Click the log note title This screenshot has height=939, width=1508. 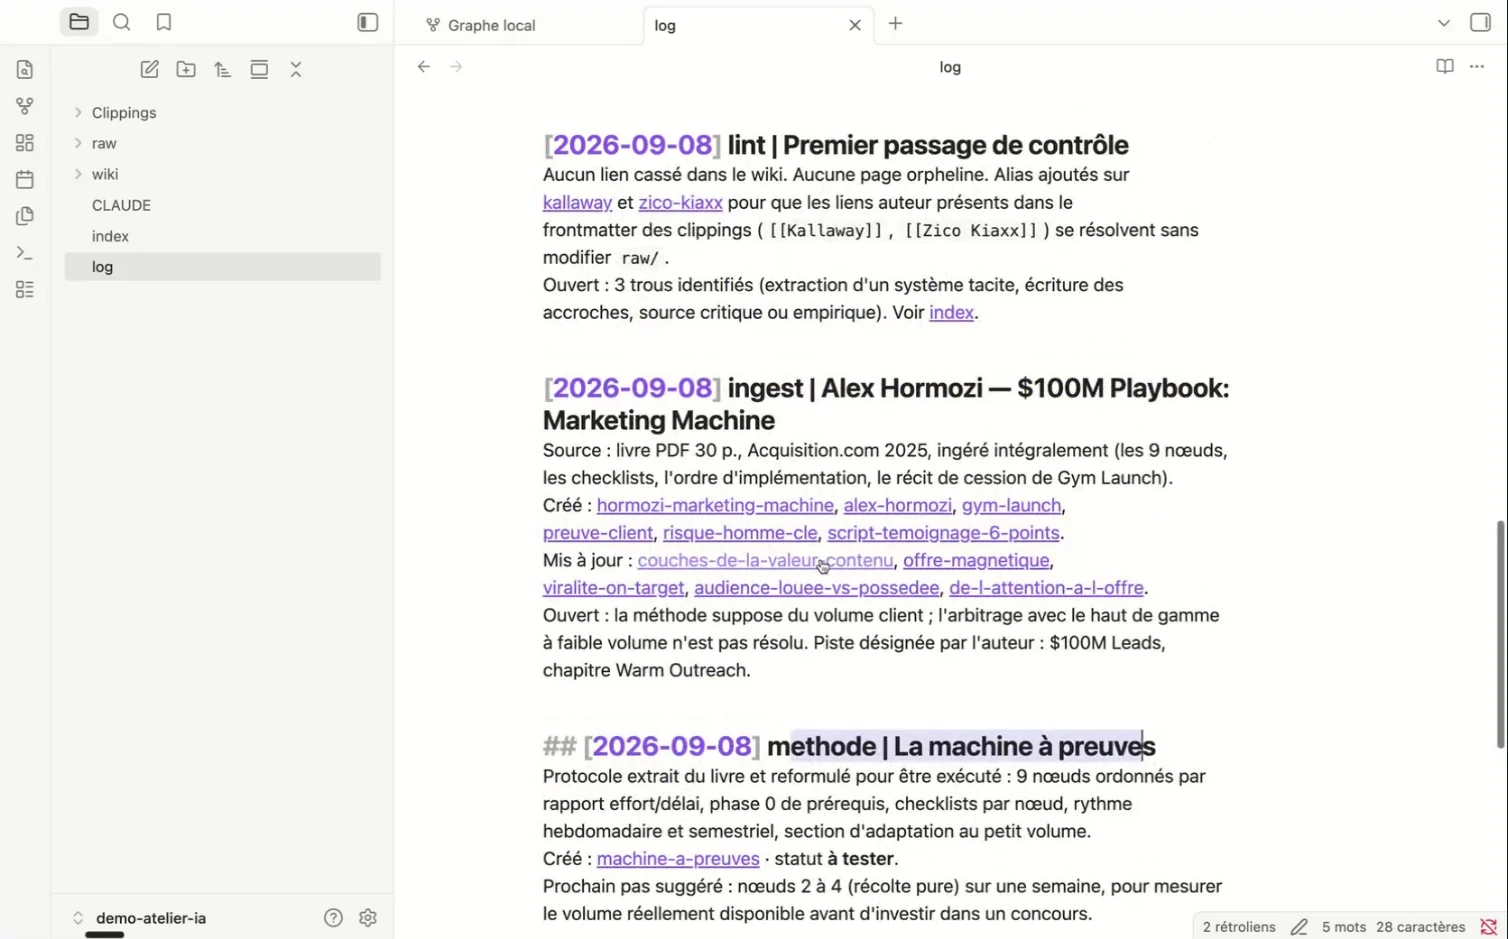950,67
